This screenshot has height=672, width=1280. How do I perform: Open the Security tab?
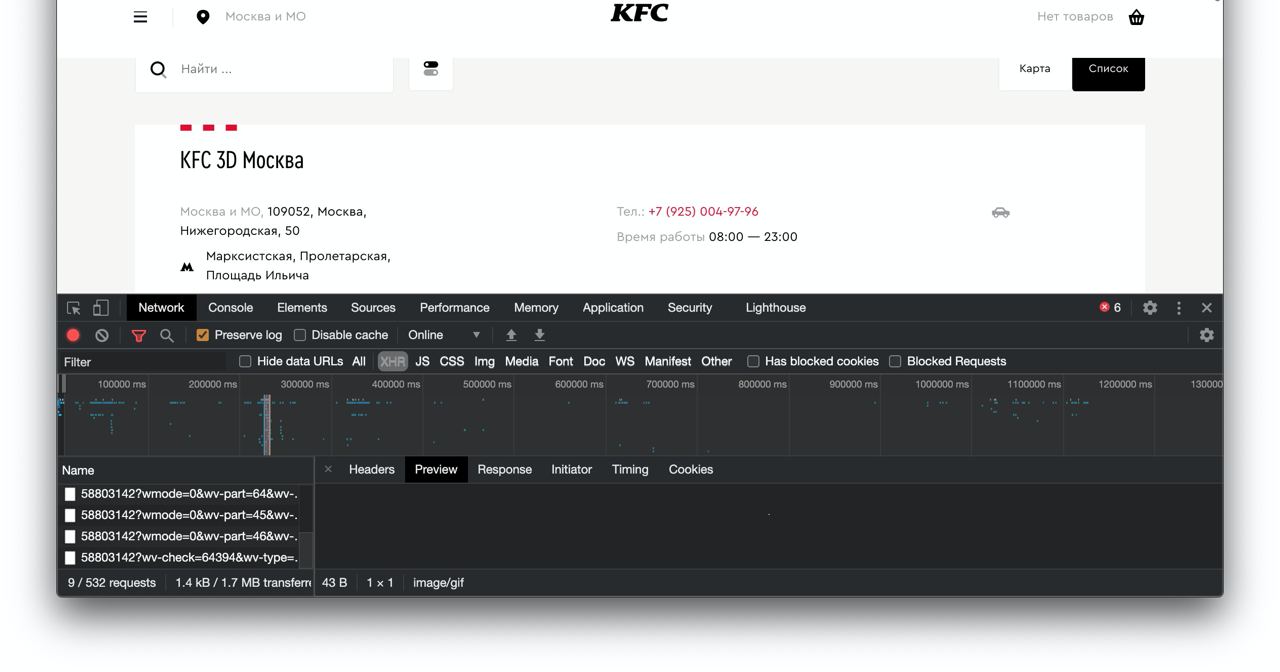690,308
